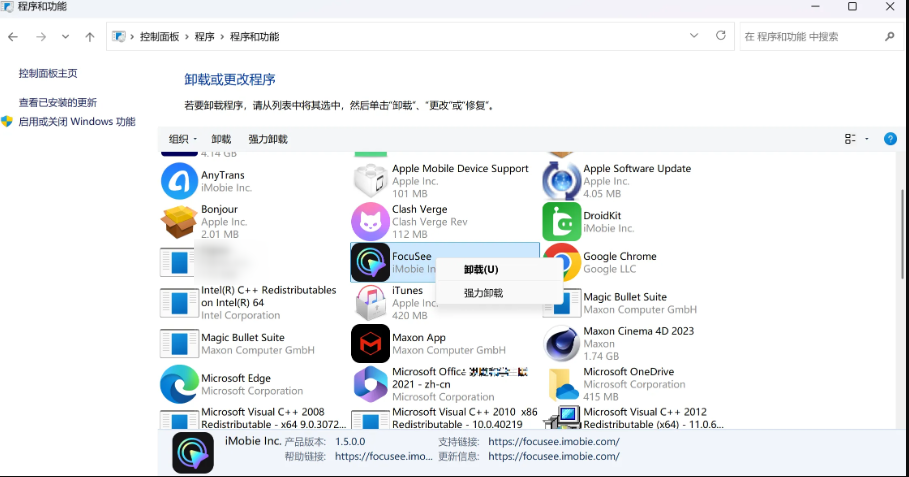Viewport: 909px width, 477px height.
Task: Click the Intel C++ Redistributables icon
Action: point(179,303)
